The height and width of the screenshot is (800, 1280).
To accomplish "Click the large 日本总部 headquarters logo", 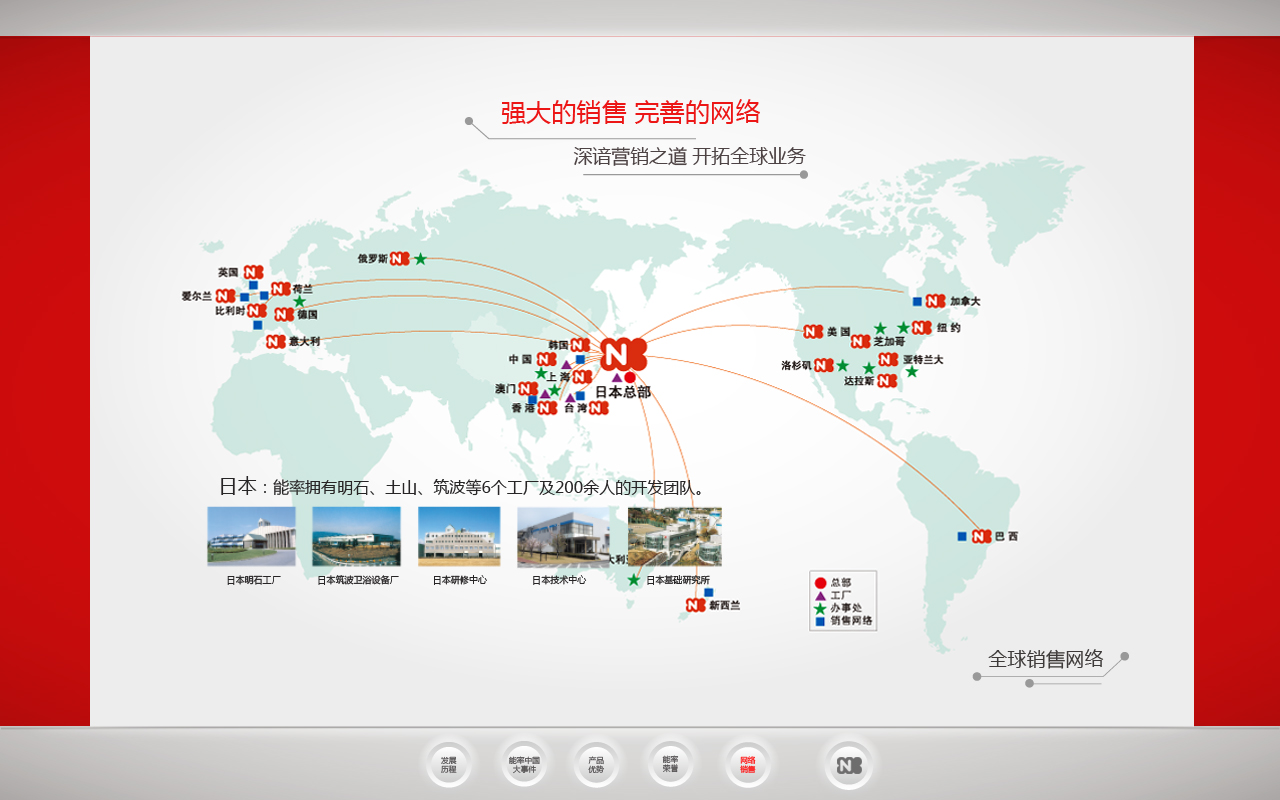I will (623, 354).
